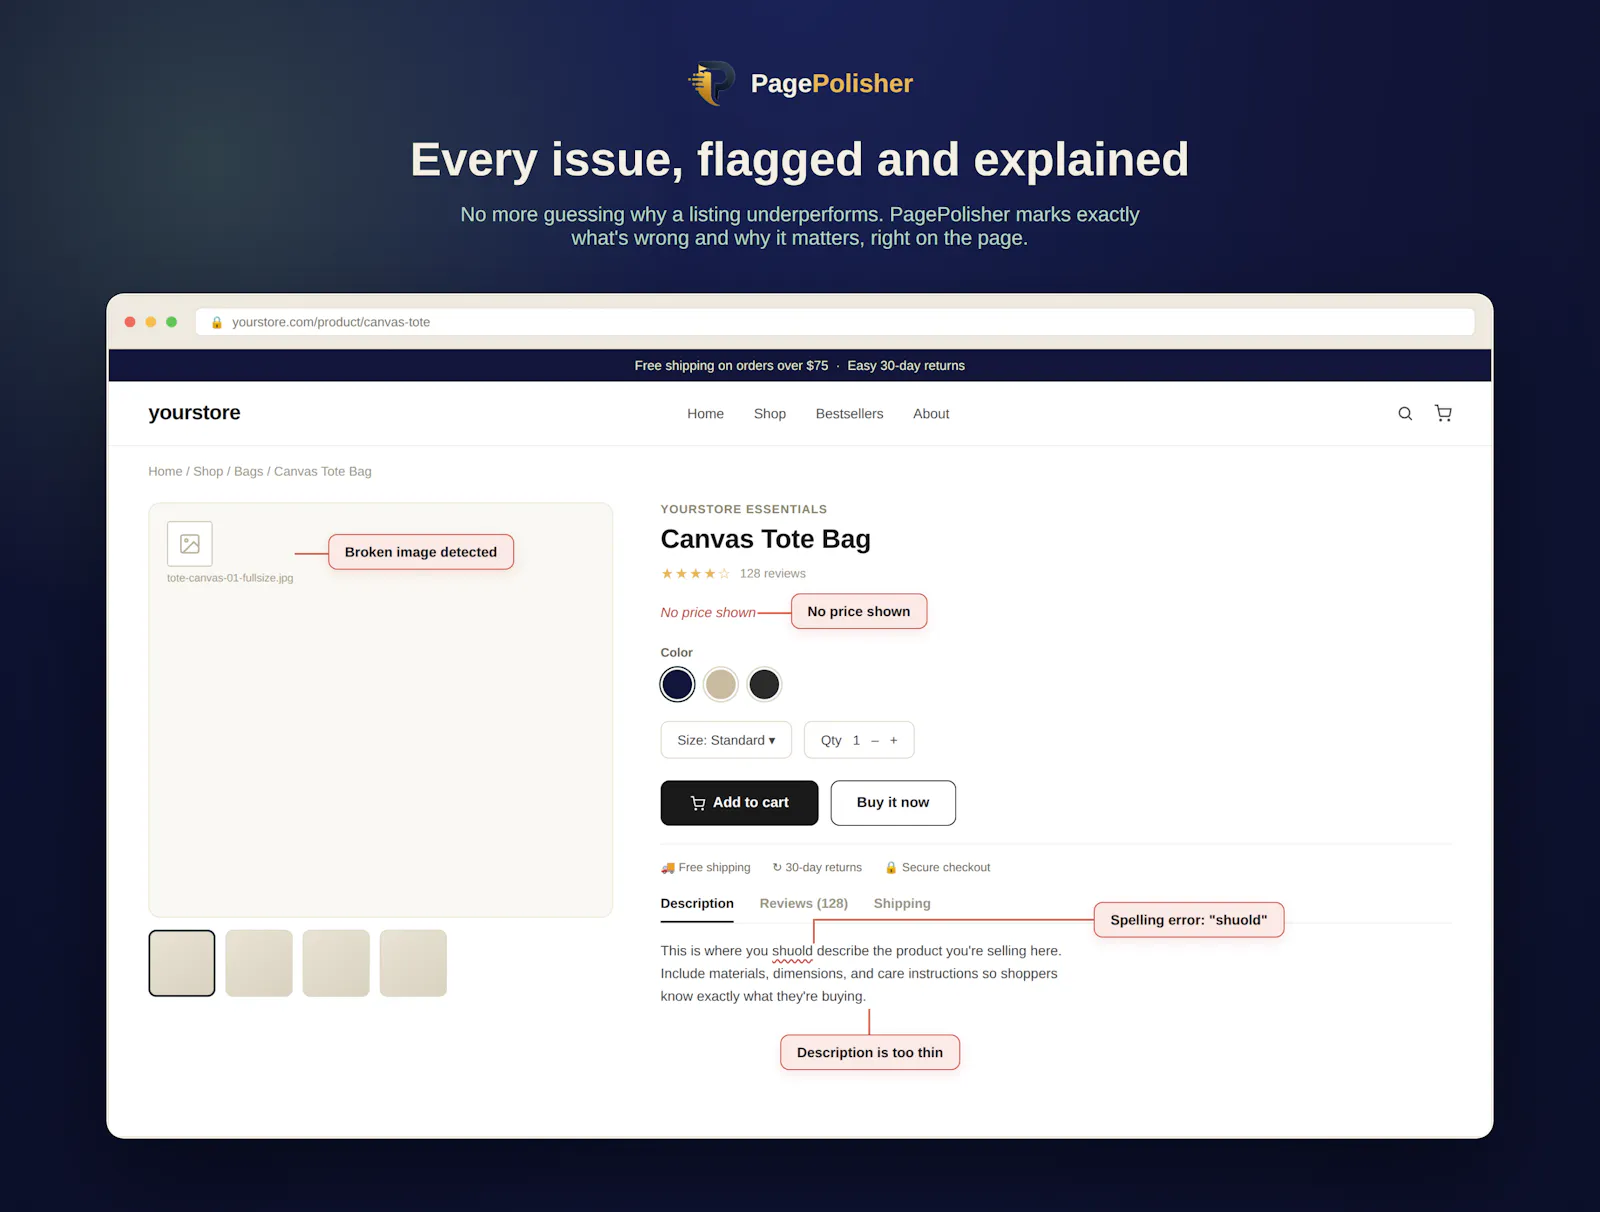Click the yourstore logo text
This screenshot has height=1212, width=1600.
pos(194,413)
